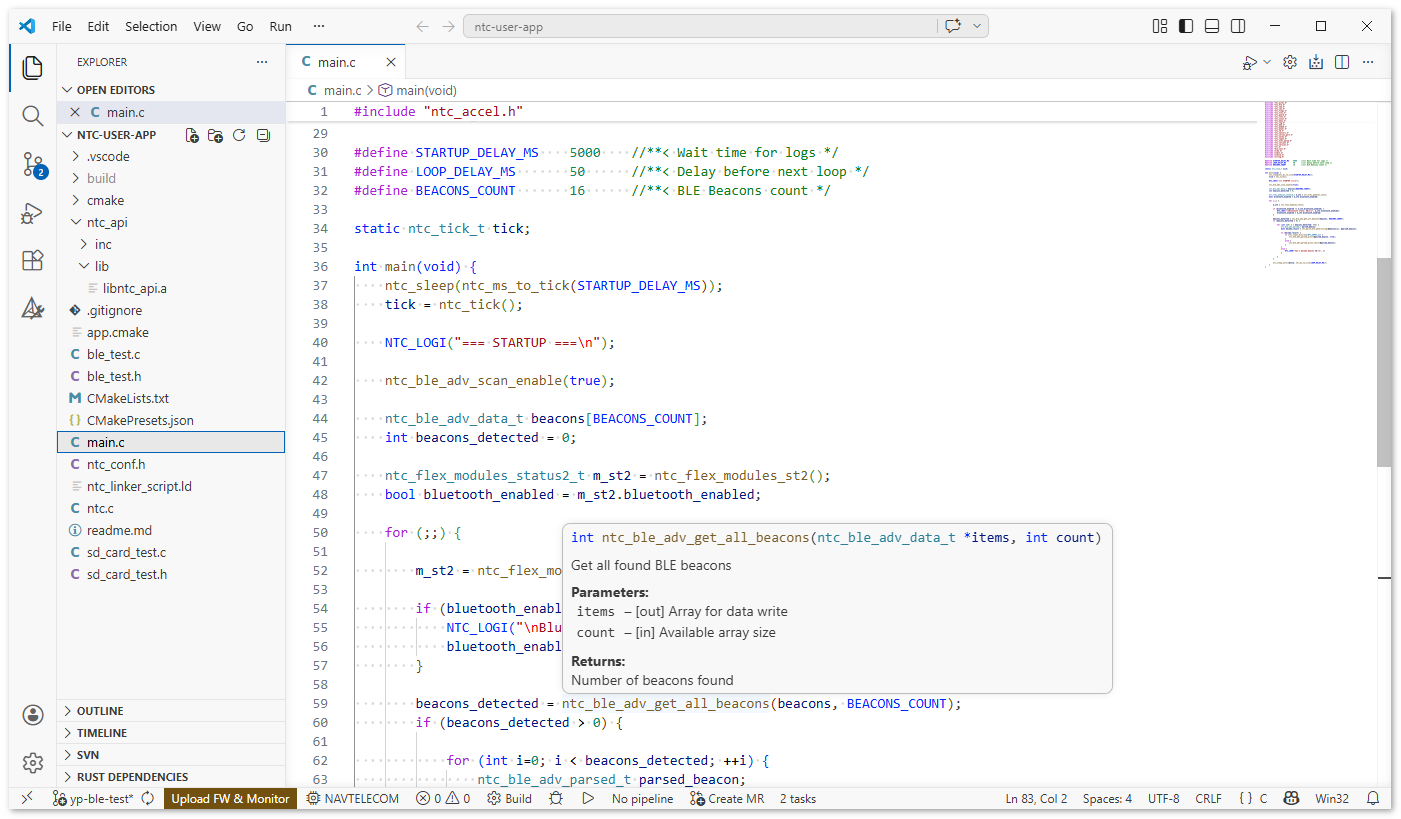This screenshot has width=1401, height=819.
Task: Start the Build task in the status bar
Action: point(509,798)
